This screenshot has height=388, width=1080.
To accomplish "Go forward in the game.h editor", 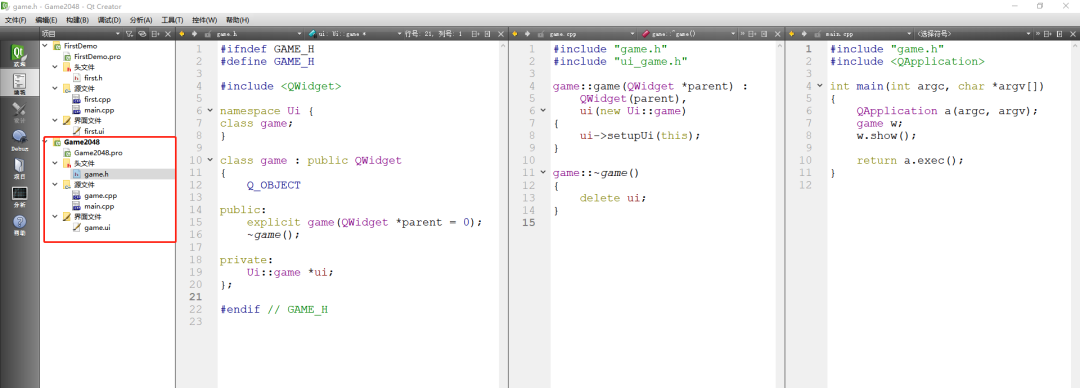I will click(x=194, y=33).
